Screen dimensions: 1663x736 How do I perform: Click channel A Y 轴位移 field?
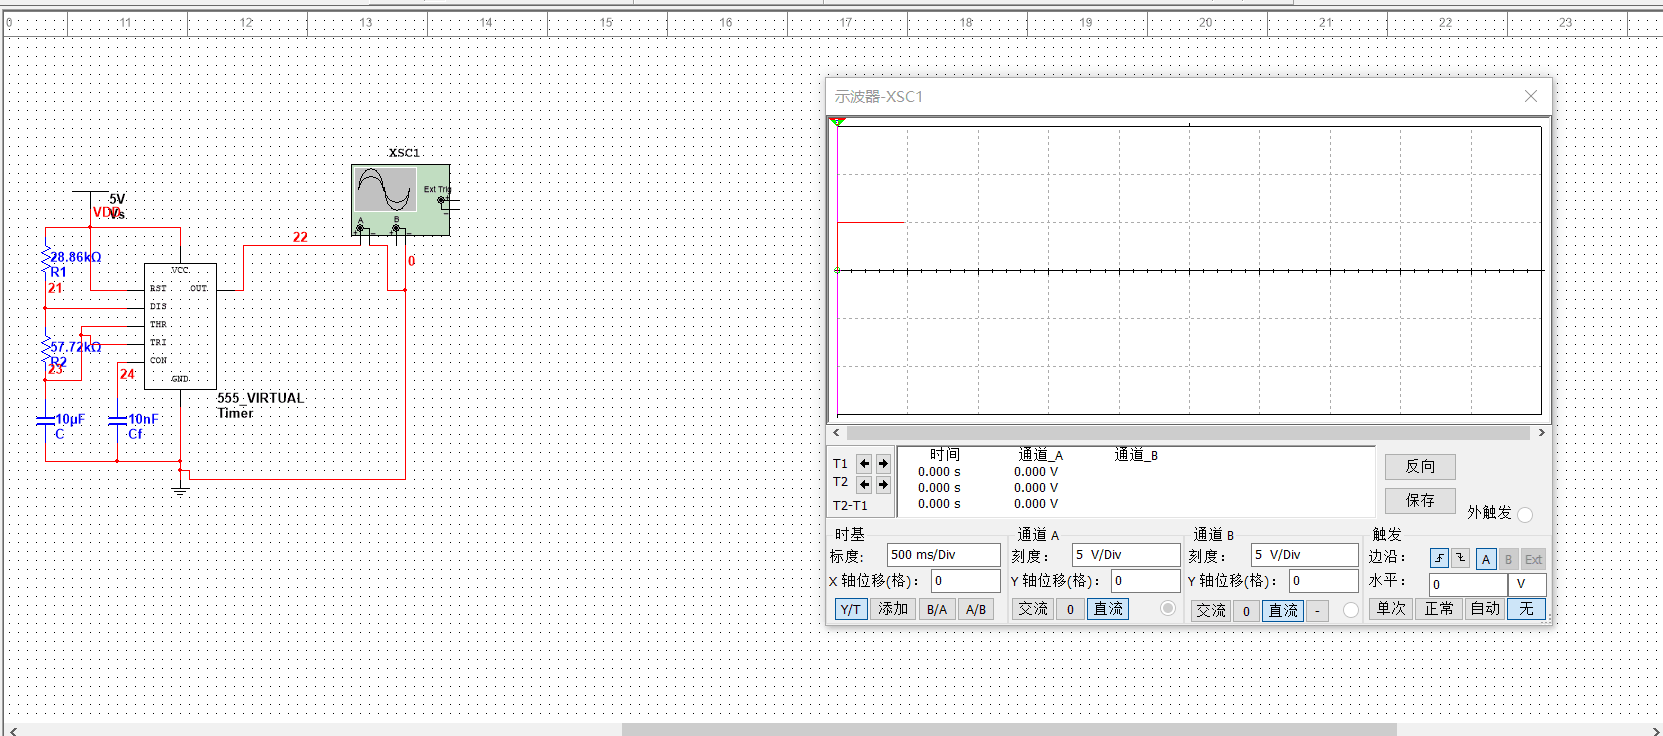tap(1146, 581)
